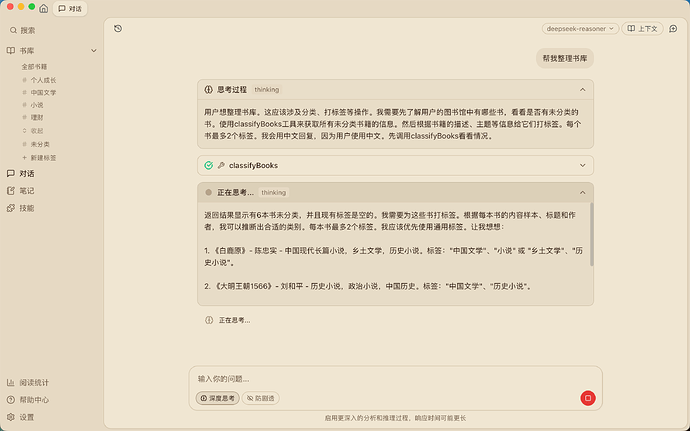Toggle the 上下文 context button

click(642, 28)
